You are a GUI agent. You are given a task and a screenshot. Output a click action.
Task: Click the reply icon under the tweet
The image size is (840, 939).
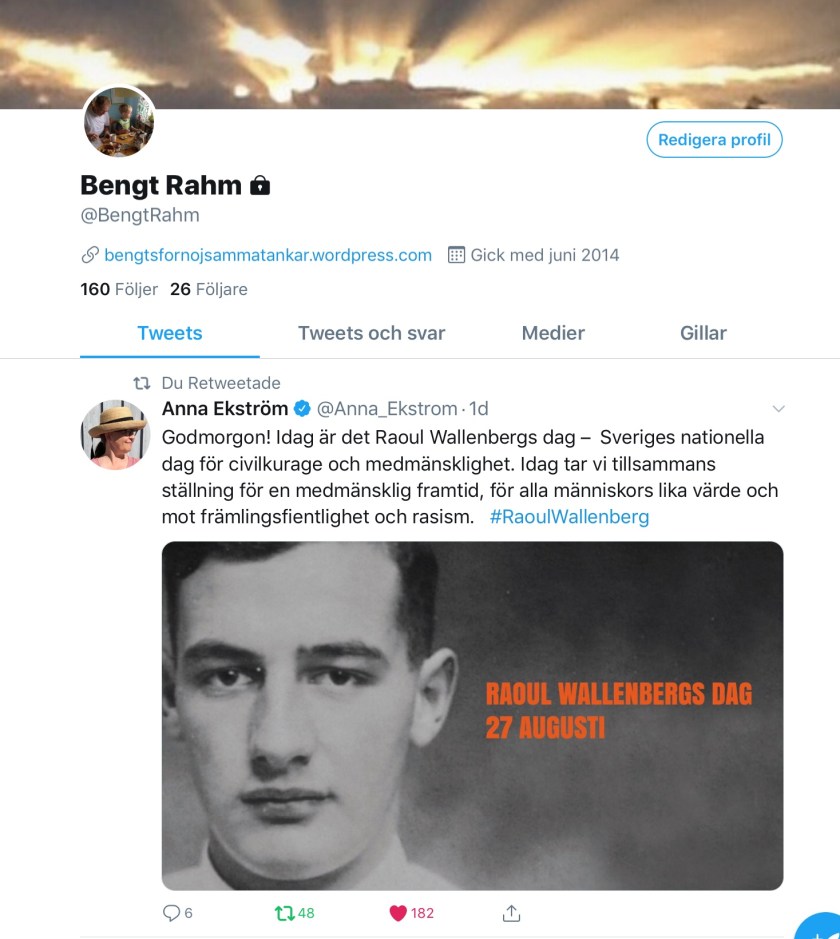[x=171, y=913]
